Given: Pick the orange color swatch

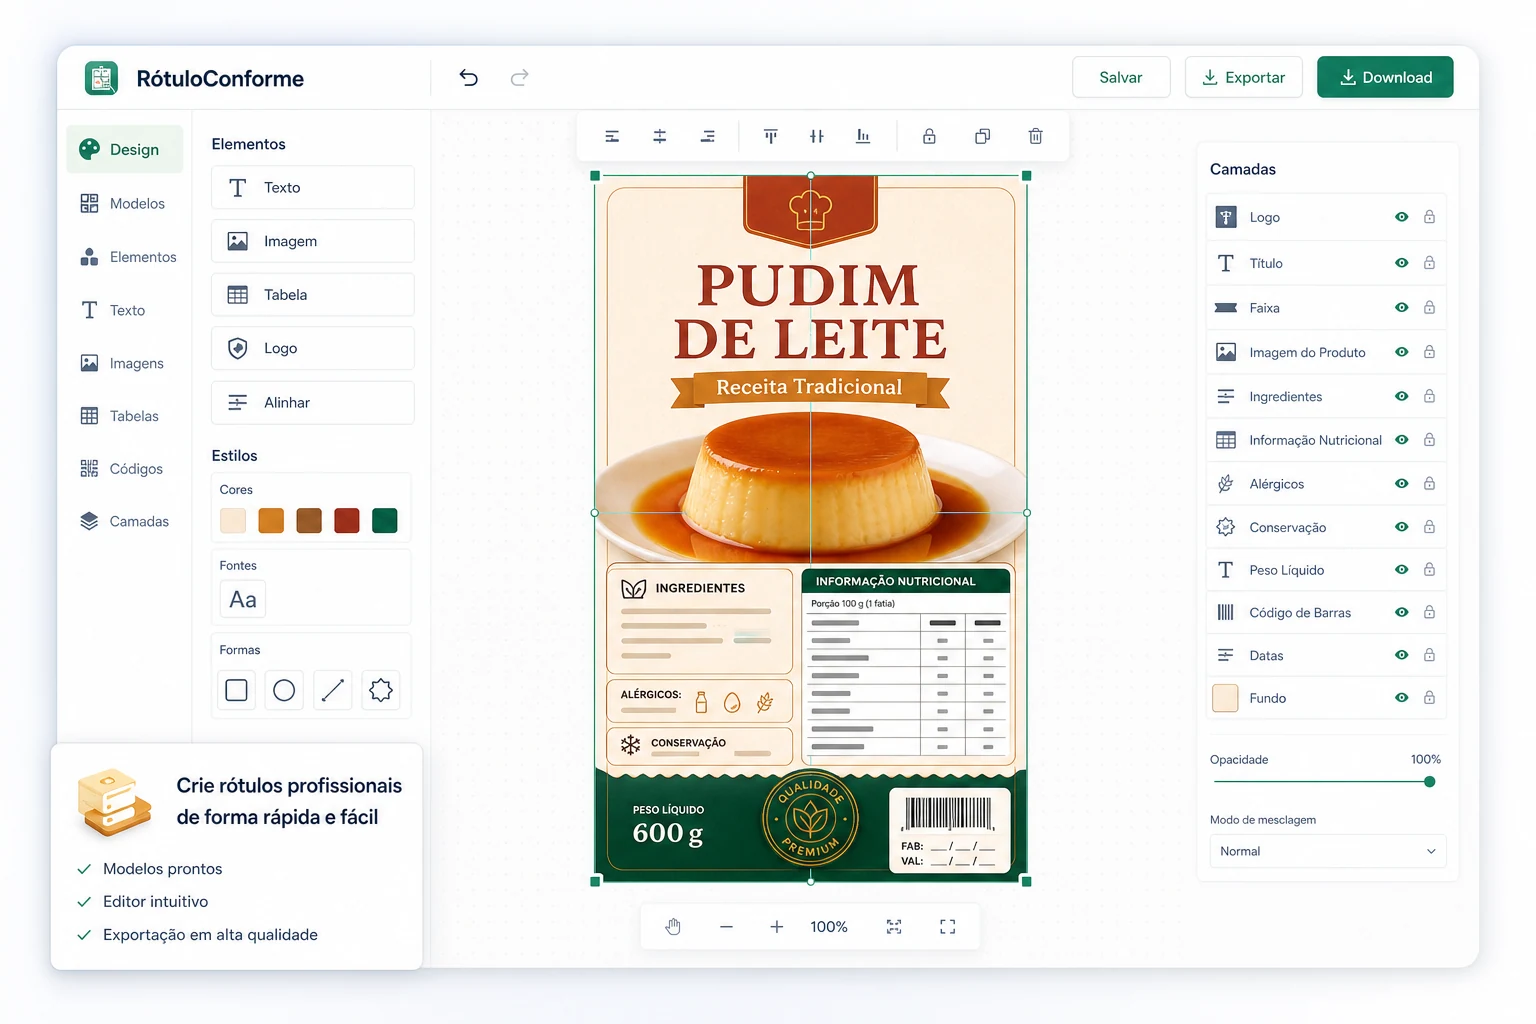Looking at the screenshot, I should tap(271, 521).
